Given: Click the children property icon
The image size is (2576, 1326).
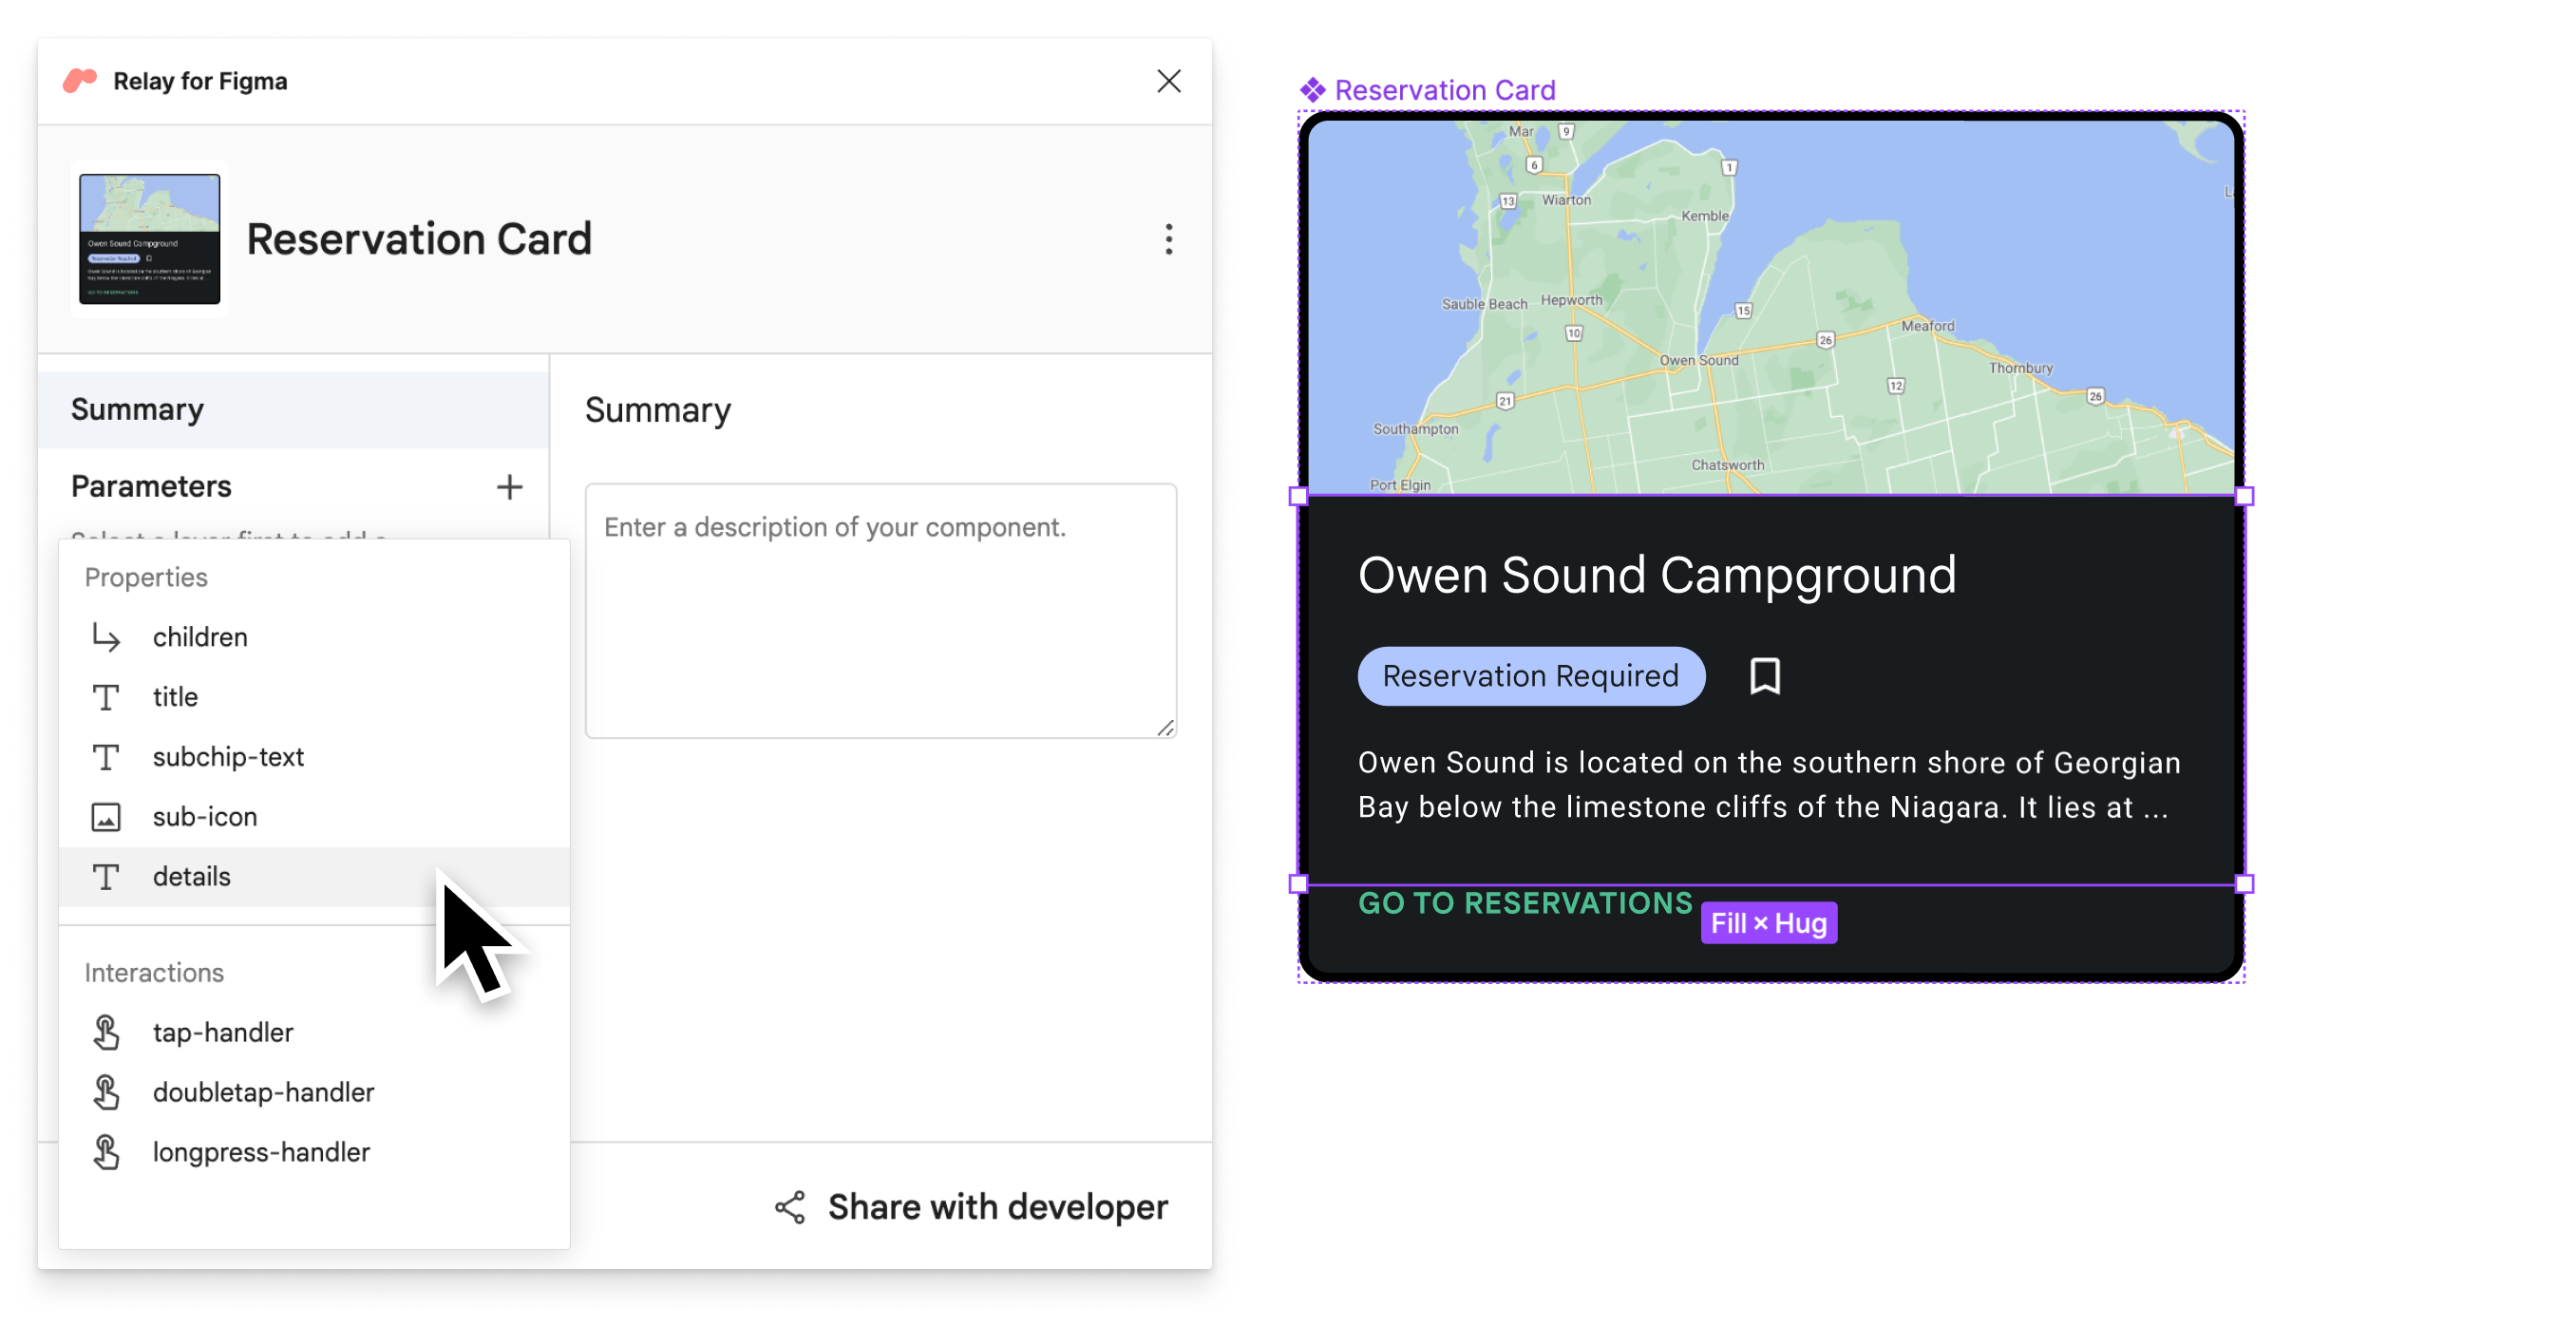Looking at the screenshot, I should (x=106, y=637).
